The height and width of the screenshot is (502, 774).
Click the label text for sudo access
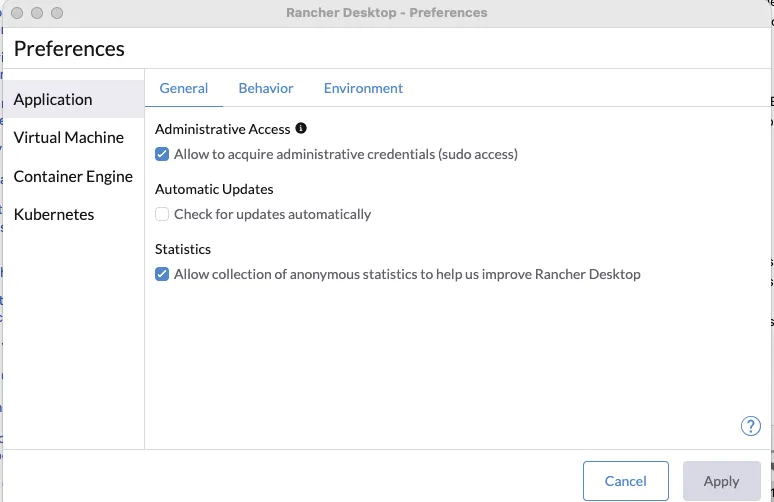pyautogui.click(x=345, y=155)
